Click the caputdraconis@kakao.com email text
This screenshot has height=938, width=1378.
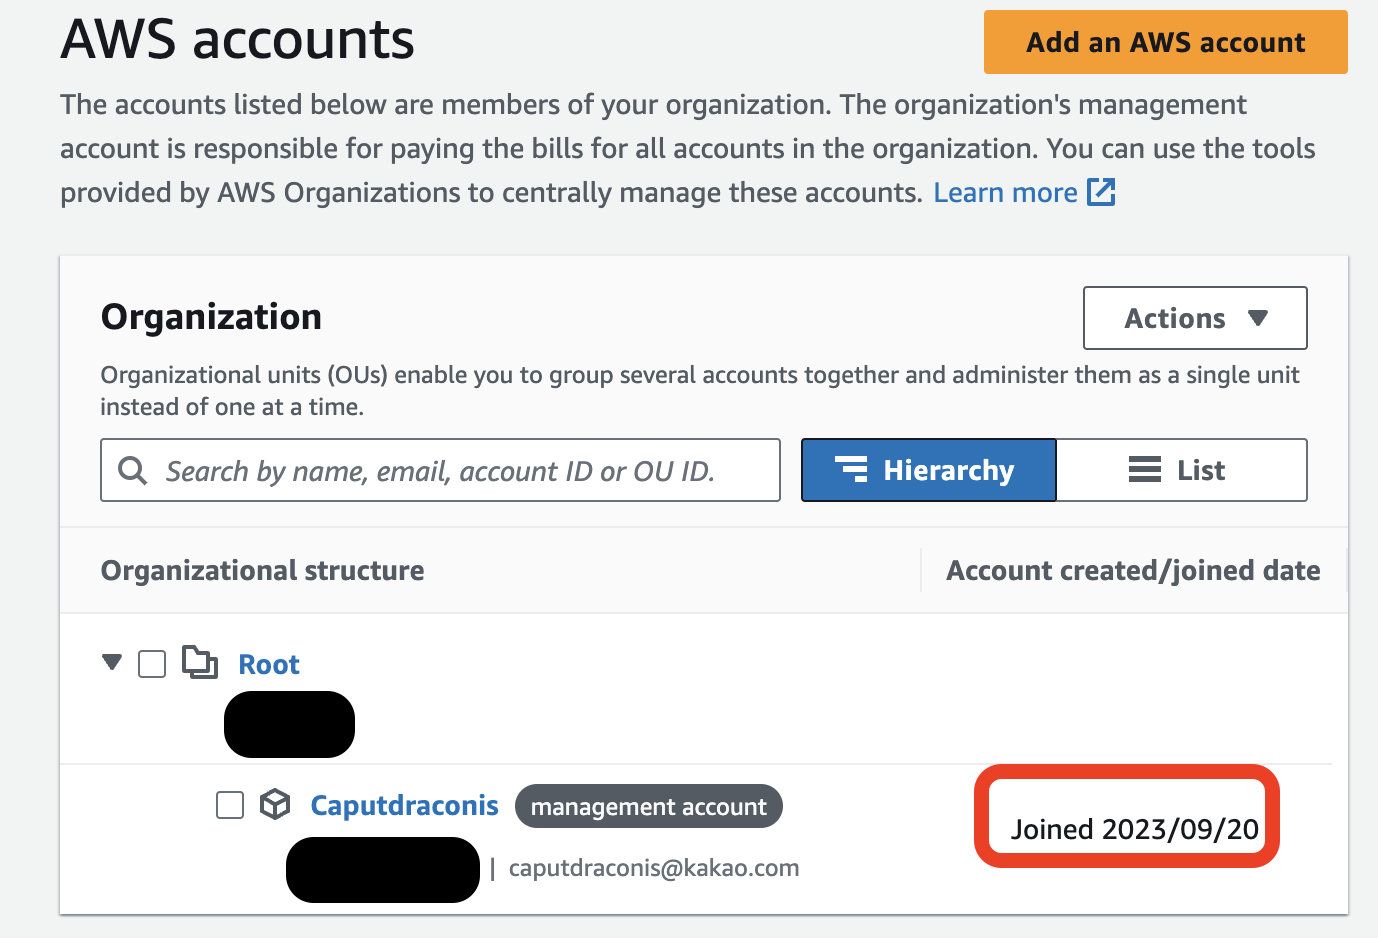(x=654, y=868)
